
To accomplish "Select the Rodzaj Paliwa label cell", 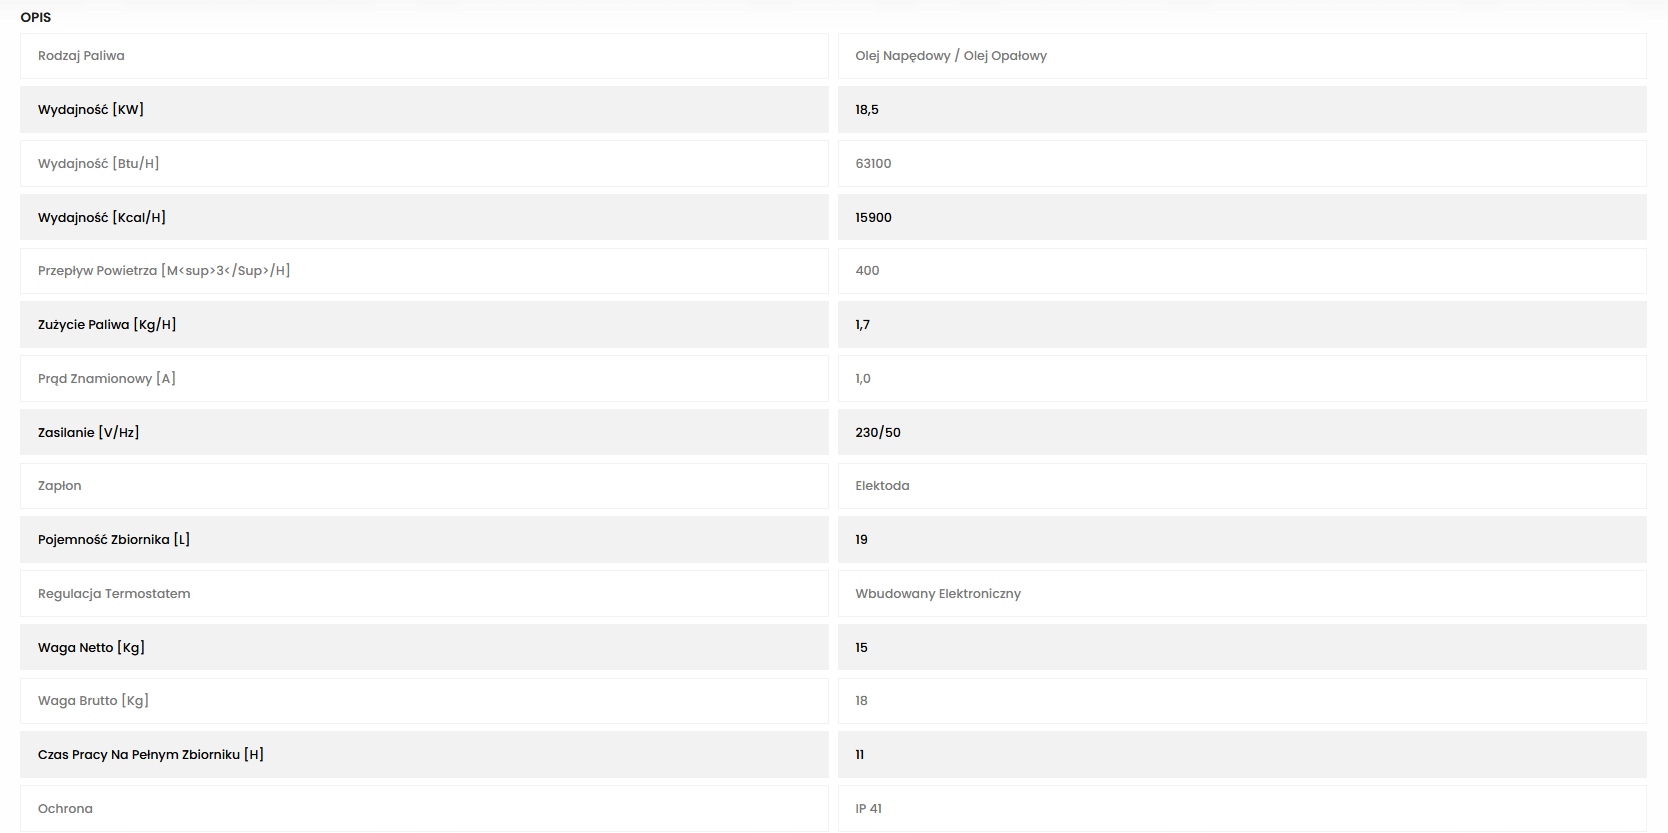I will [x=82, y=56].
